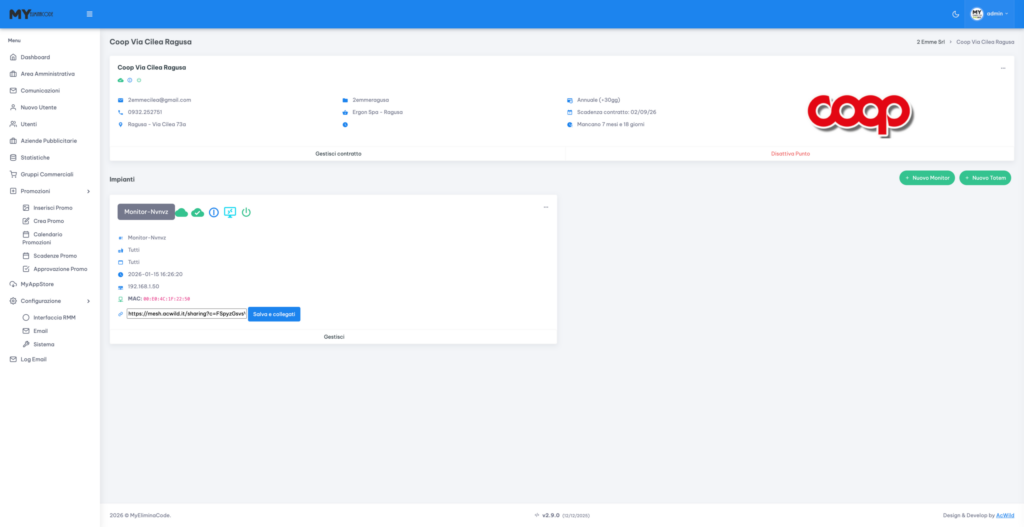
Task: Click blue info circle icon
Action: [x=214, y=212]
